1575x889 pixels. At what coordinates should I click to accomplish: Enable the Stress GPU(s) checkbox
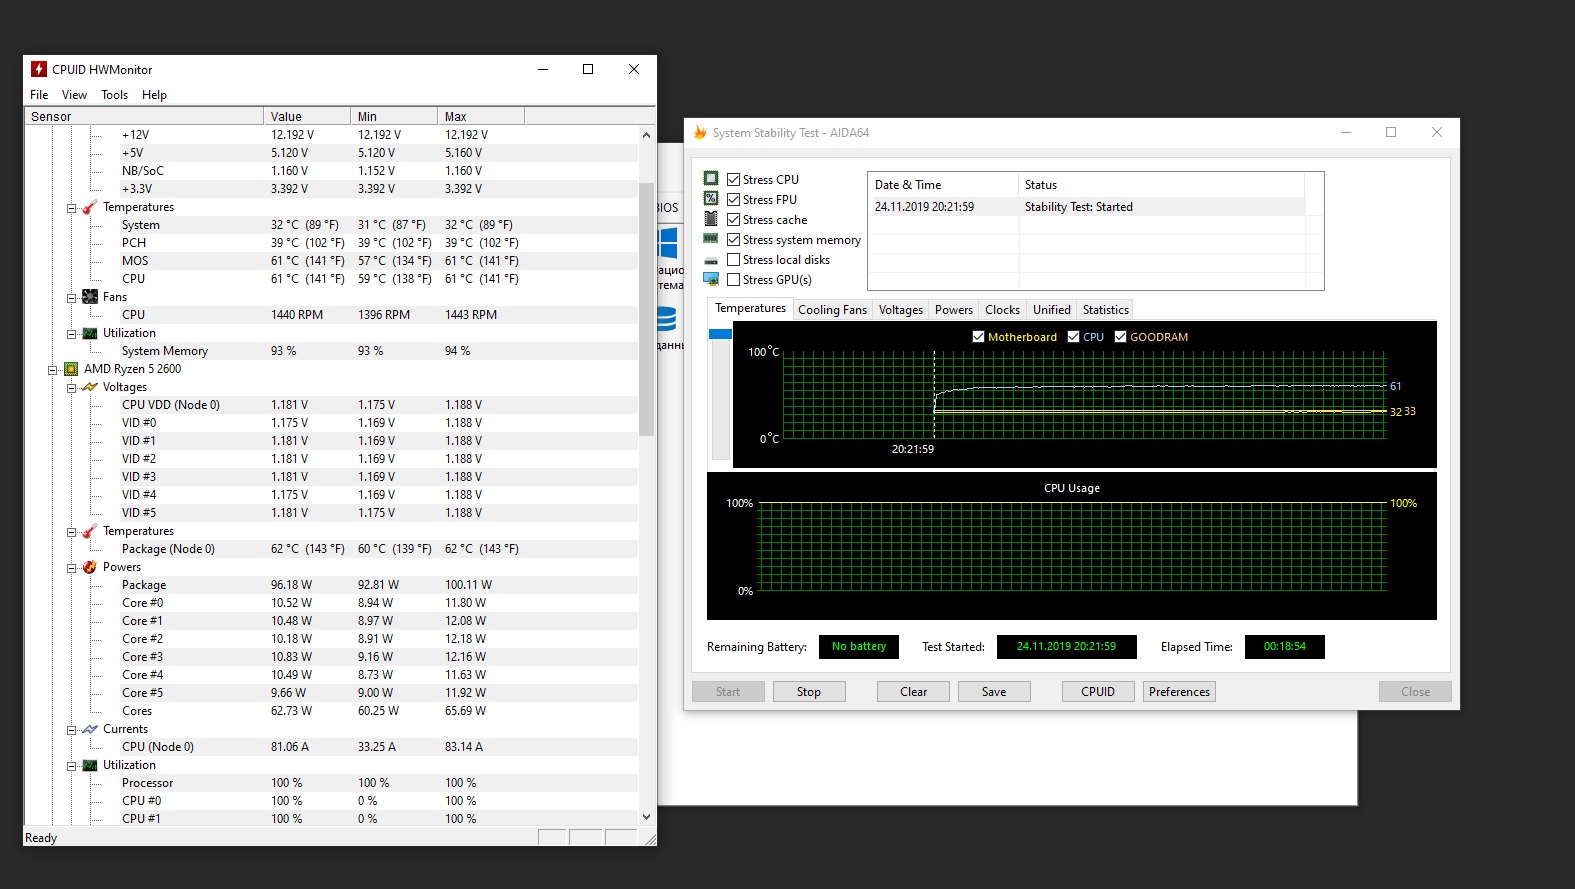pos(734,280)
